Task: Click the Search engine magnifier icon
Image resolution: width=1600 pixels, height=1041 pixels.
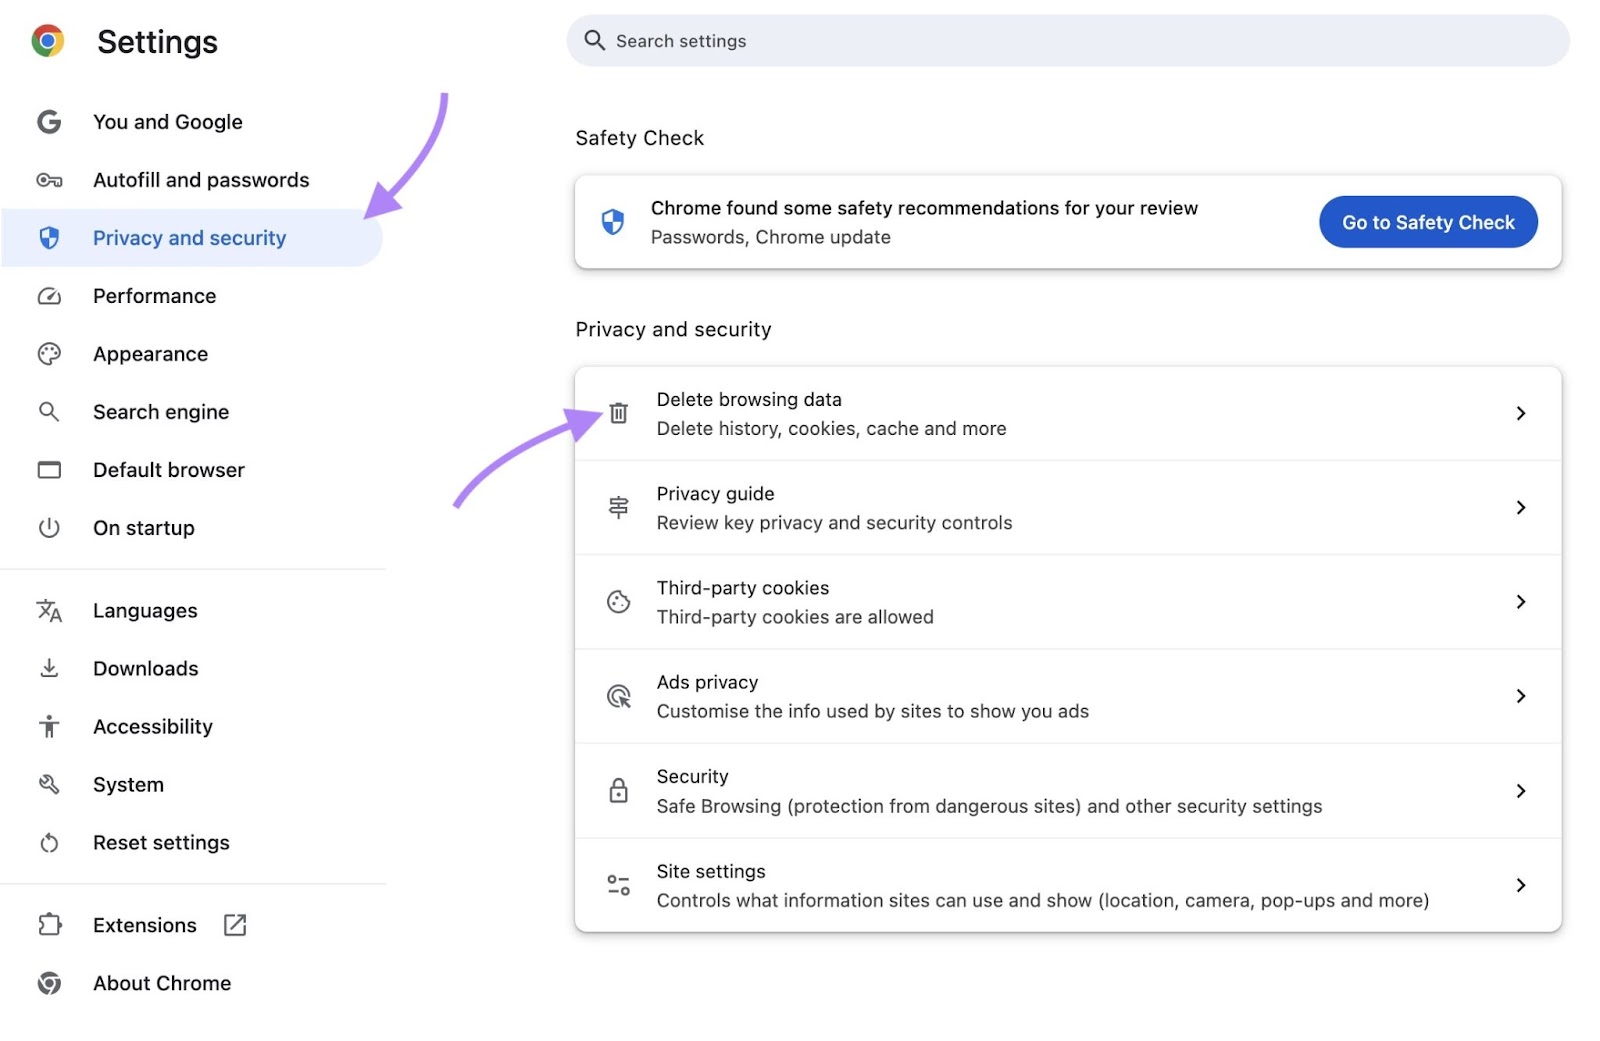Action: point(49,411)
